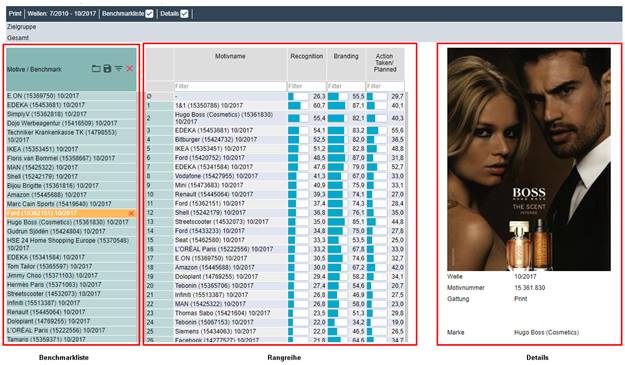The height and width of the screenshot is (365, 625).
Task: Select Jimmy Choo benchmark entry
Action: pos(71,276)
